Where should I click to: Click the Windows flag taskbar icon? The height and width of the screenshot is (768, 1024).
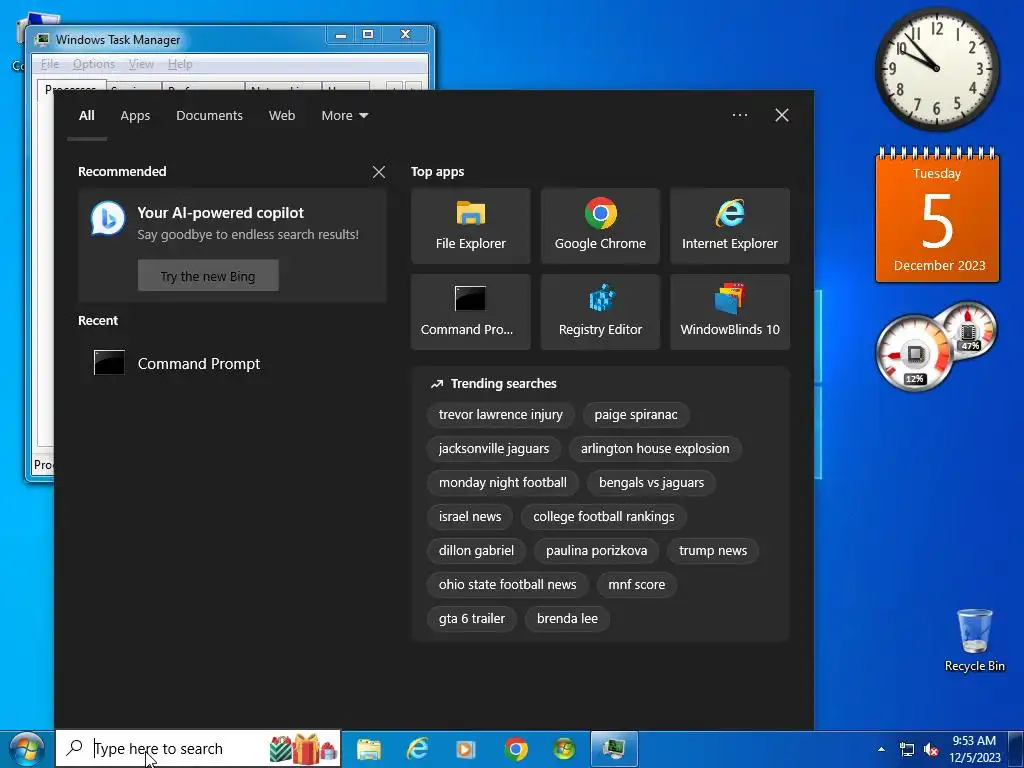pyautogui.click(x=564, y=749)
